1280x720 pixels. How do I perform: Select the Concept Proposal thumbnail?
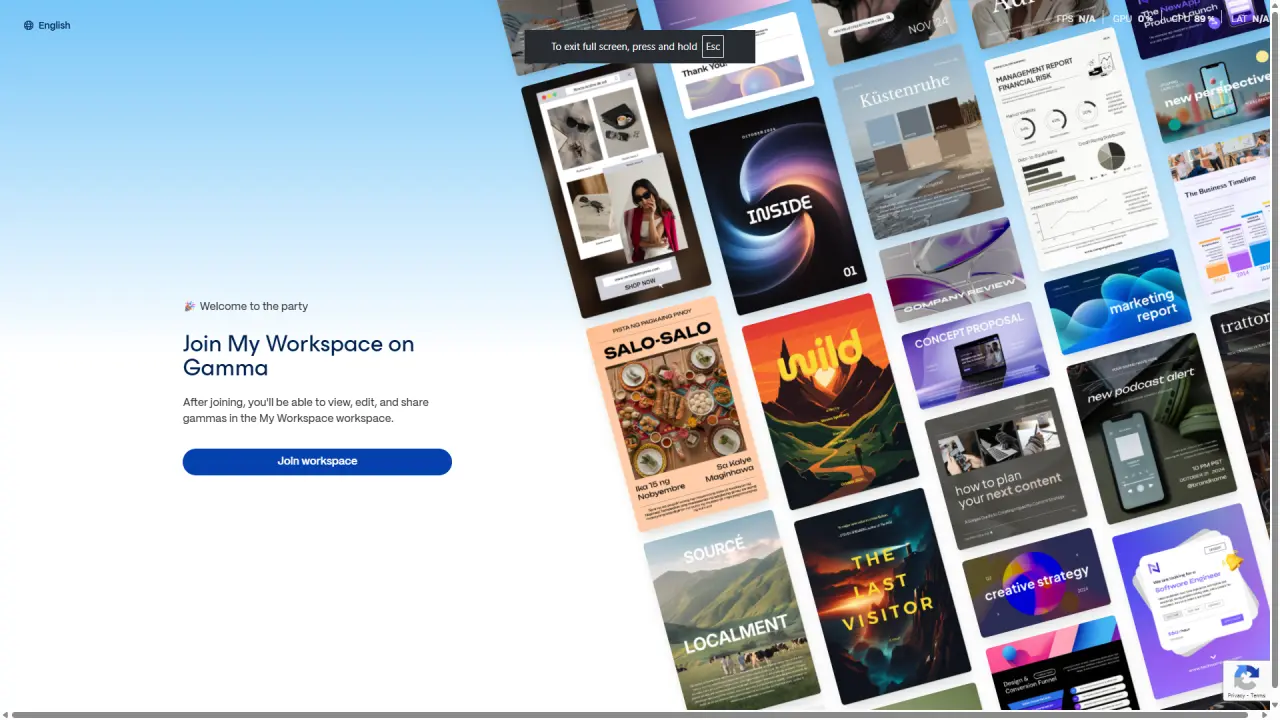coord(975,355)
